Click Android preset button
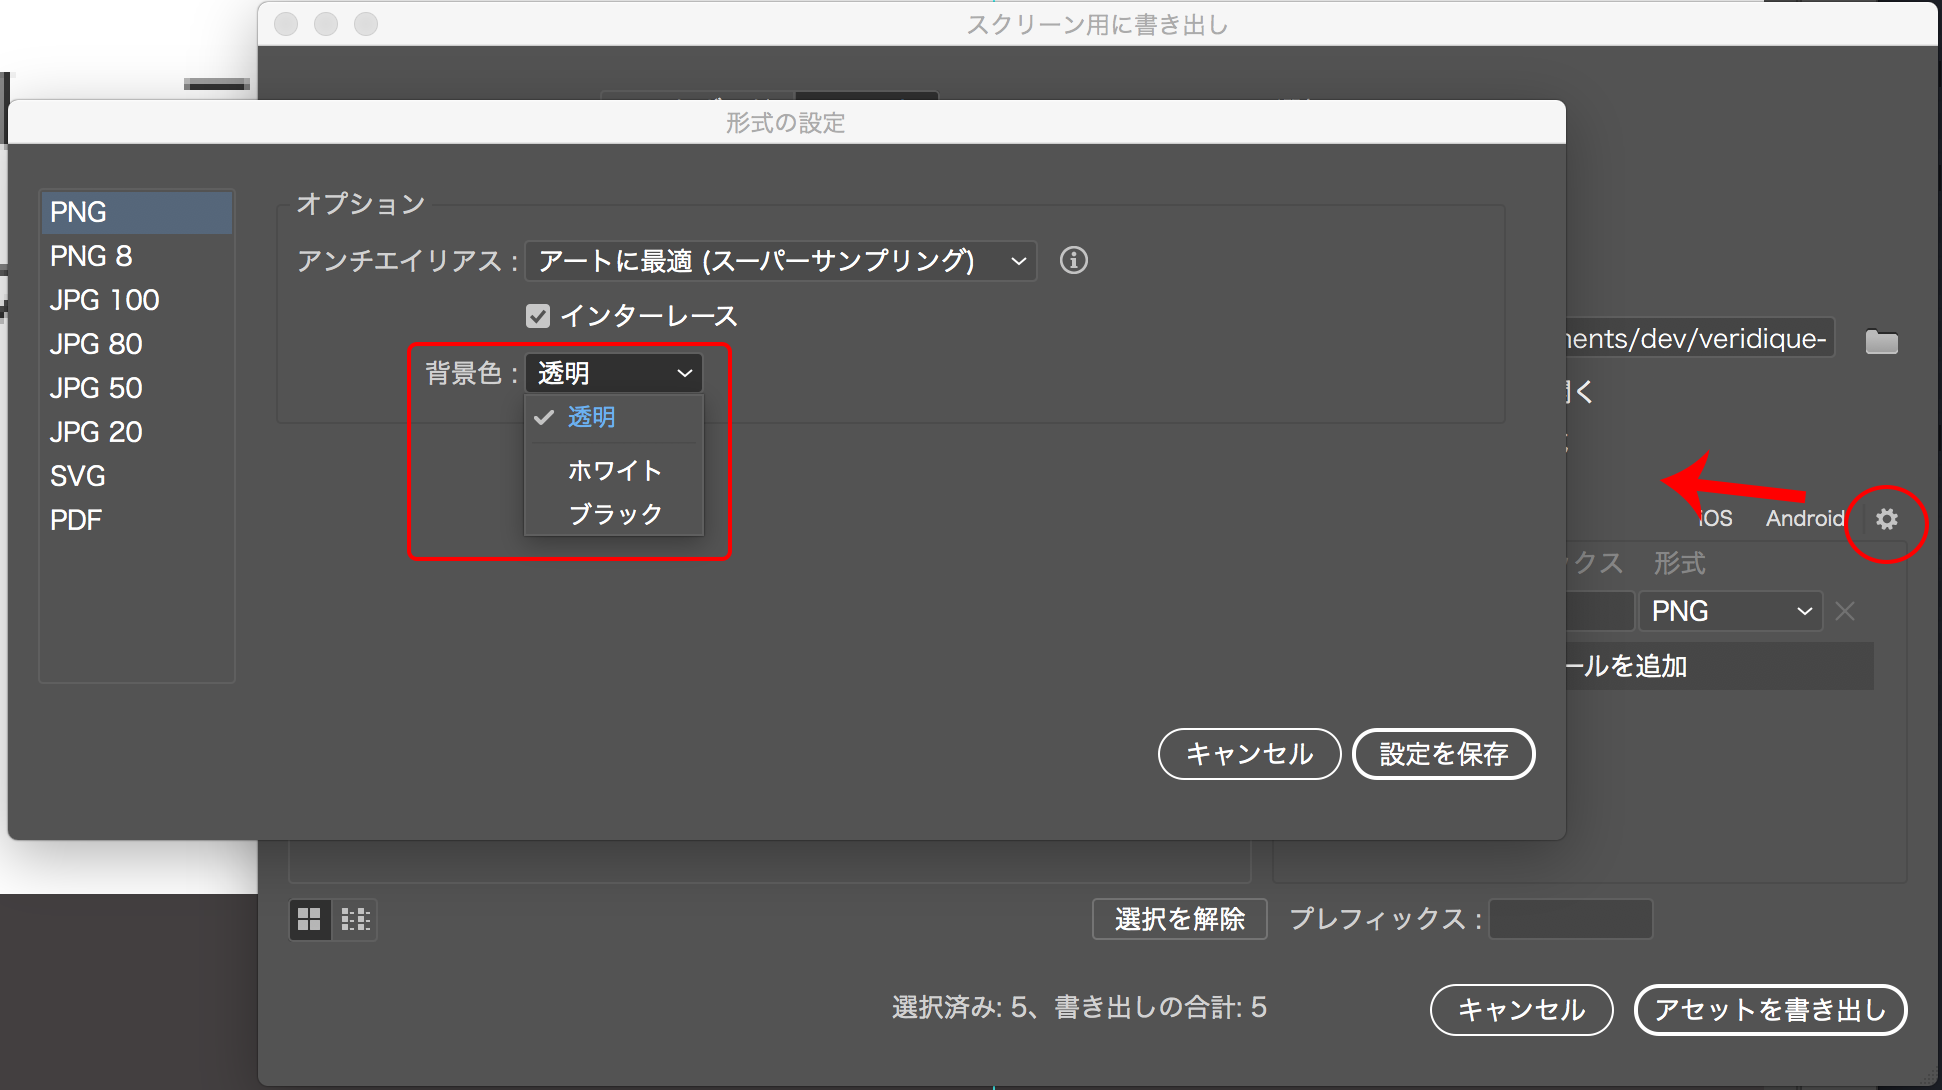The height and width of the screenshot is (1090, 1942). [x=1804, y=519]
